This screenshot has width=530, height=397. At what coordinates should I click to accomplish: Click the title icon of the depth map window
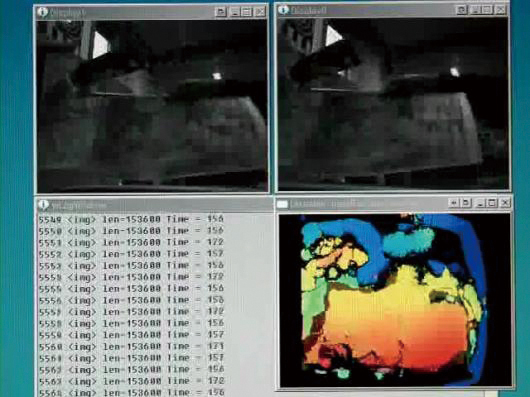283,204
